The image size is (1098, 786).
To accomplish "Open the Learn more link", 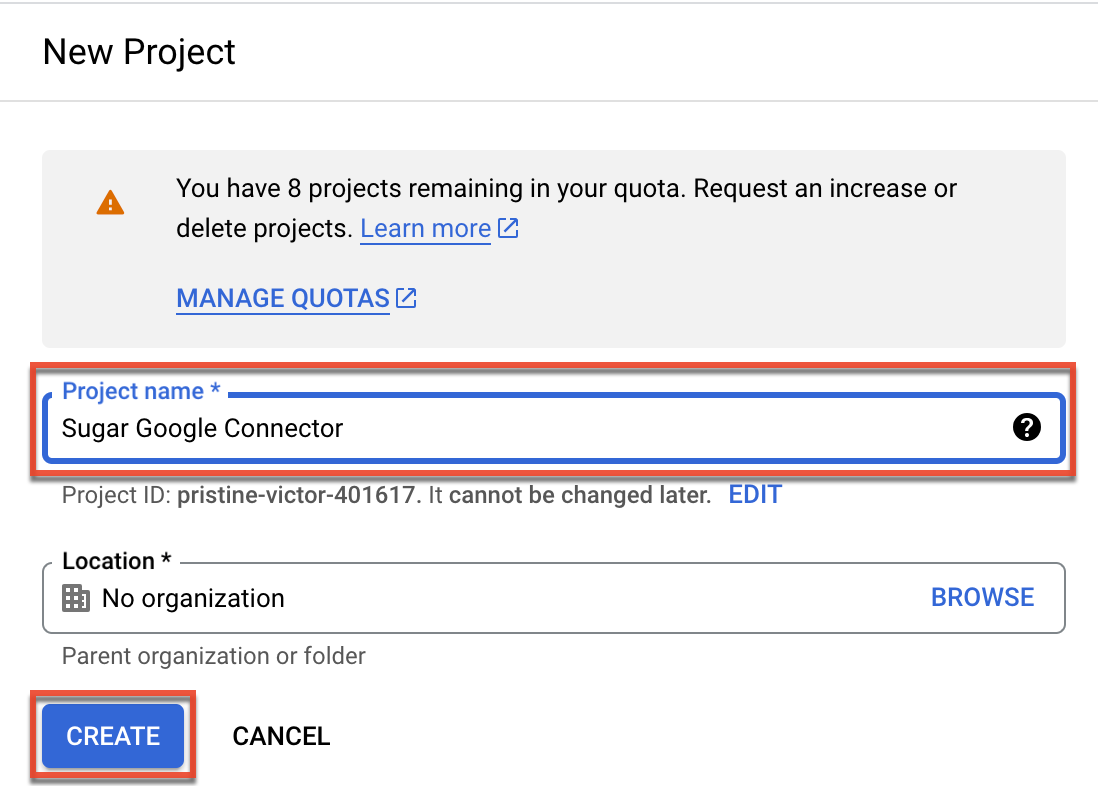I will coord(424,228).
